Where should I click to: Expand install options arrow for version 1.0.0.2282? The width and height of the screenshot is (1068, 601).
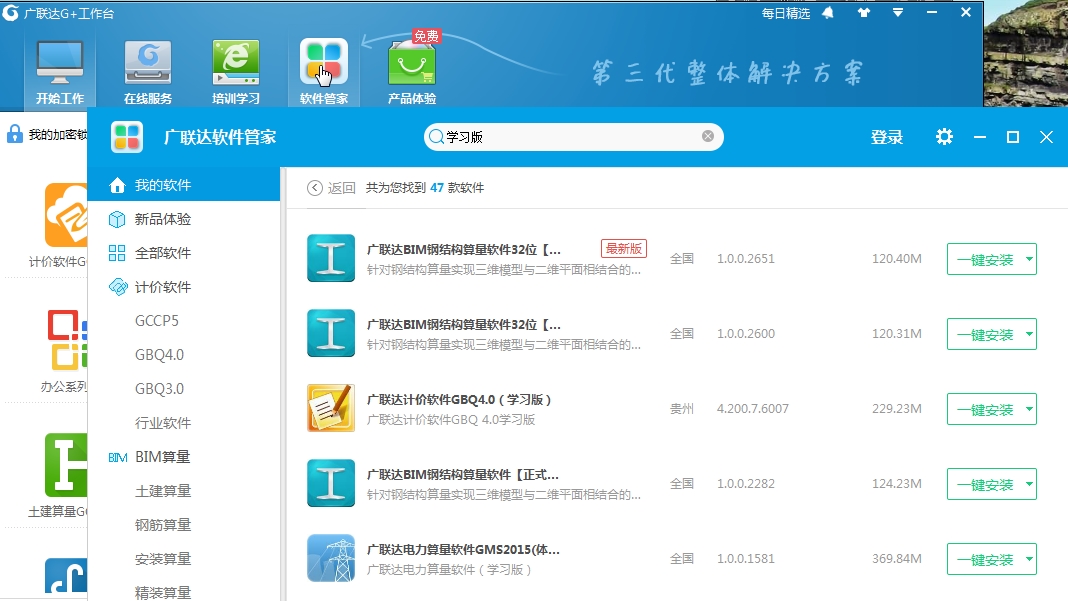[x=1029, y=484]
